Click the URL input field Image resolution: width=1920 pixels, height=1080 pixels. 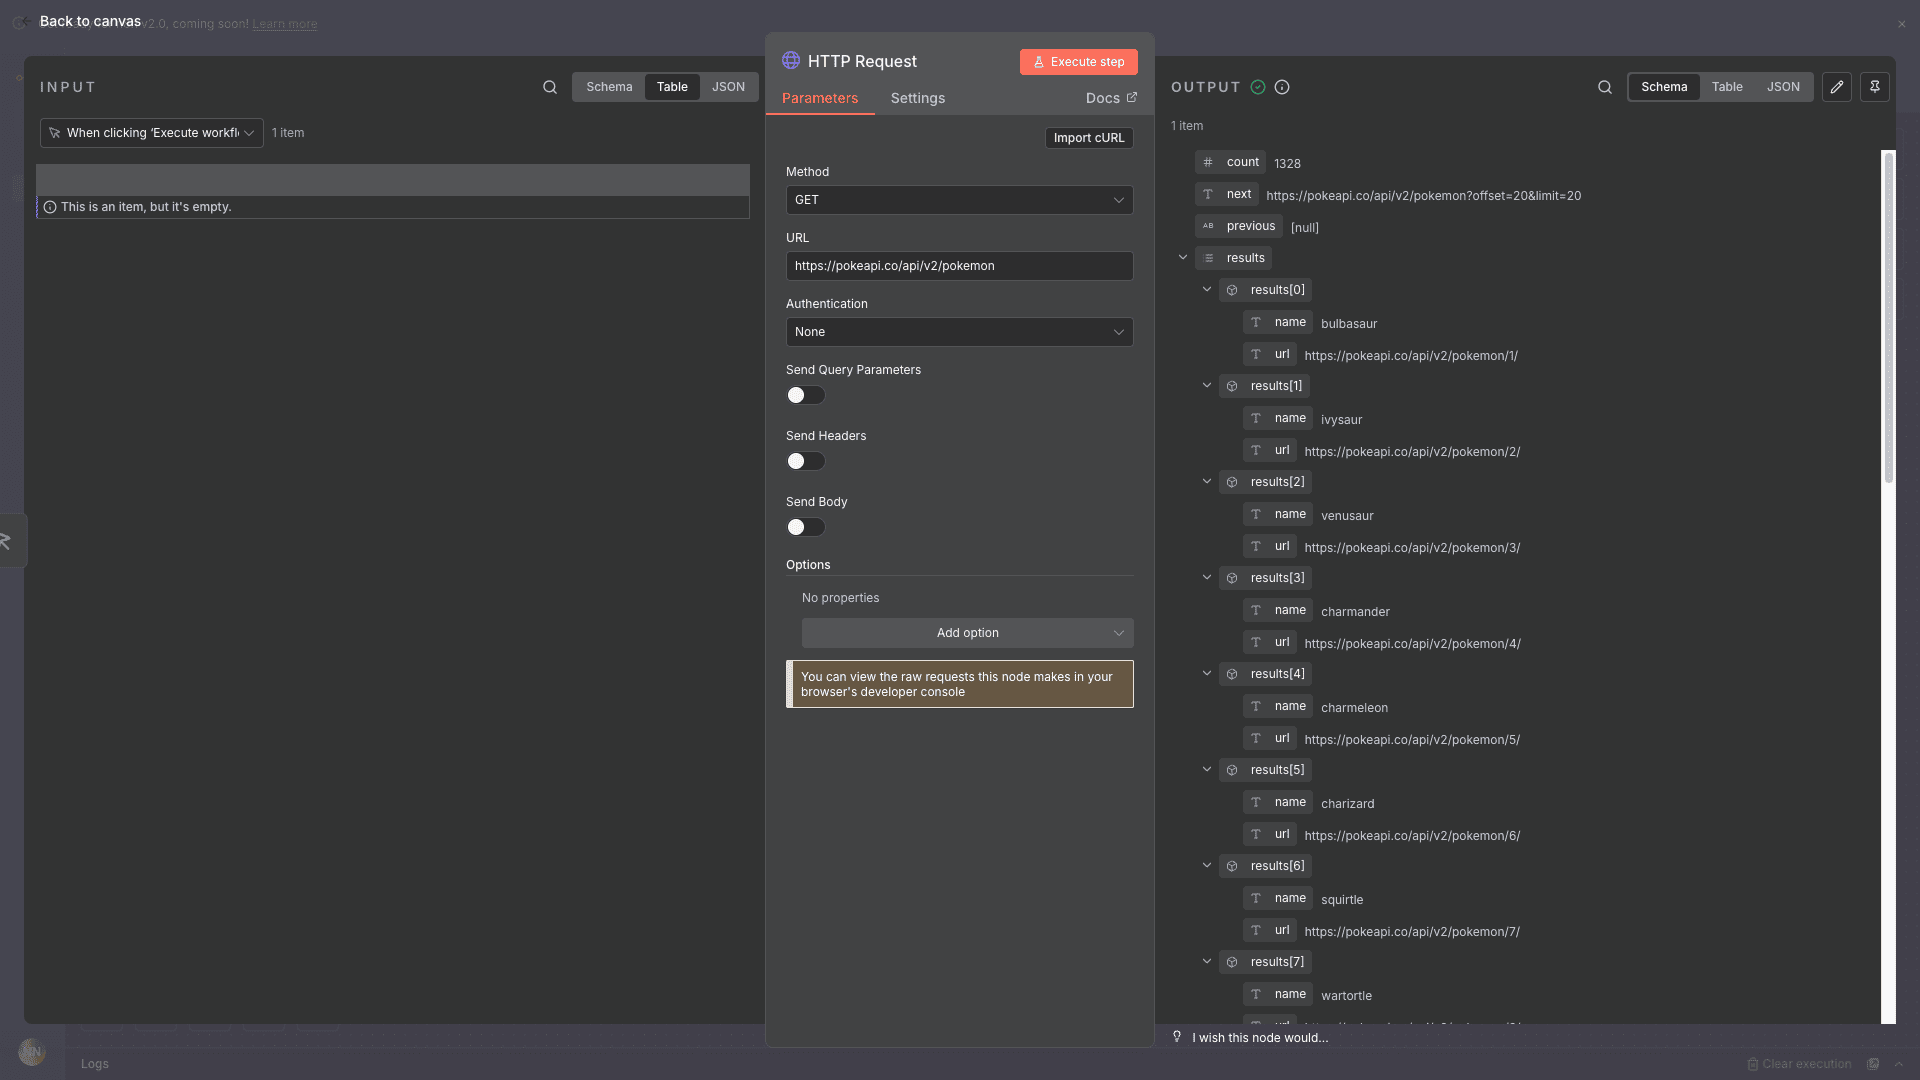coord(959,266)
